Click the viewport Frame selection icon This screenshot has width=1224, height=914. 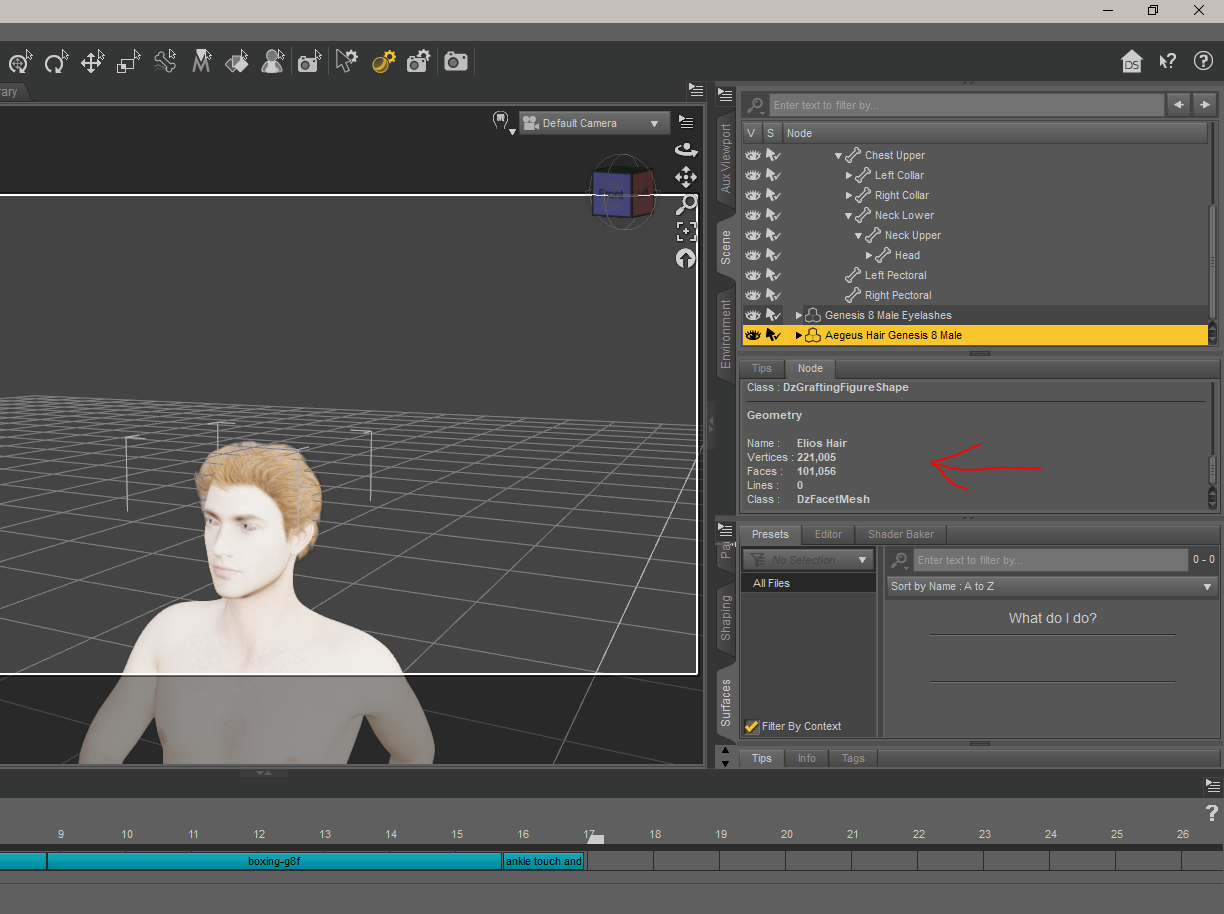(x=686, y=232)
